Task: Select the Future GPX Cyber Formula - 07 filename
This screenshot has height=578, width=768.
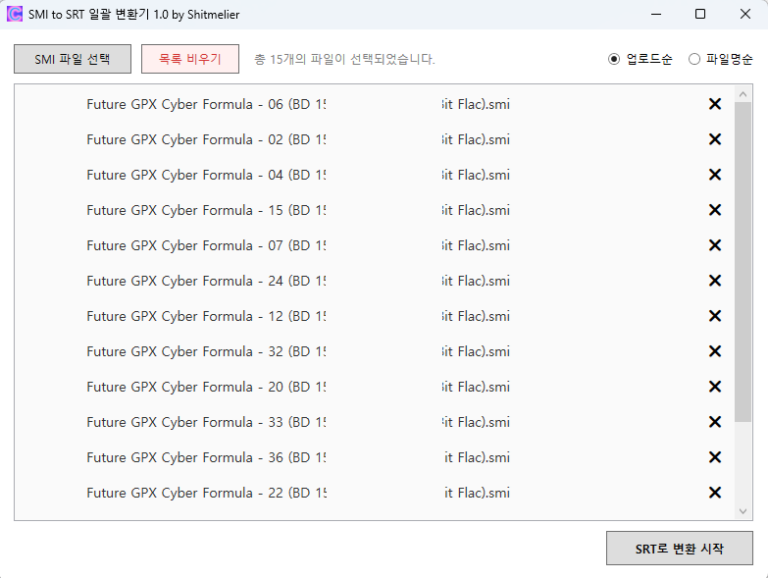Action: 298,245
